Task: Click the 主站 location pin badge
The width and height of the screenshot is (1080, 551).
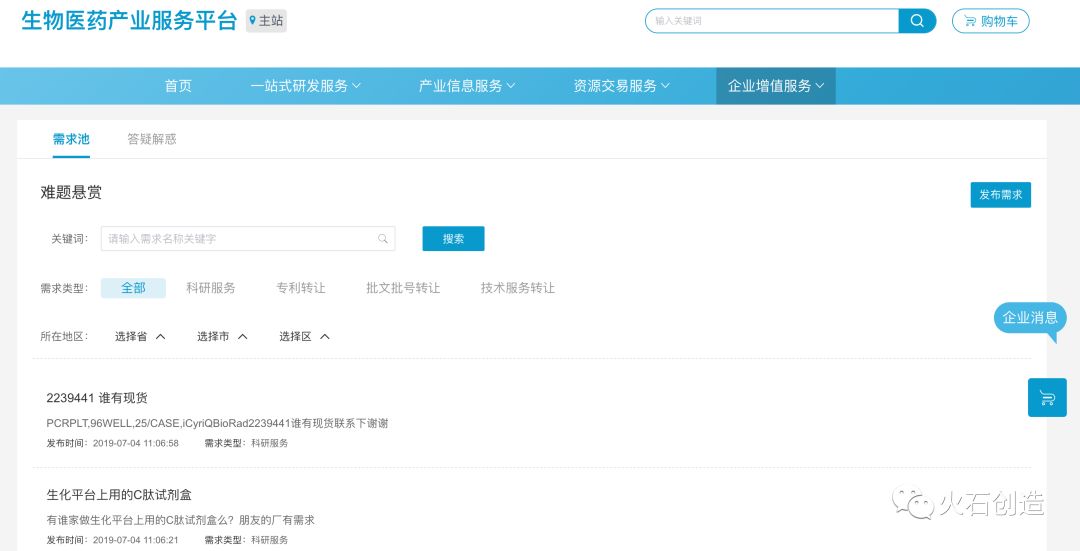Action: [x=266, y=21]
